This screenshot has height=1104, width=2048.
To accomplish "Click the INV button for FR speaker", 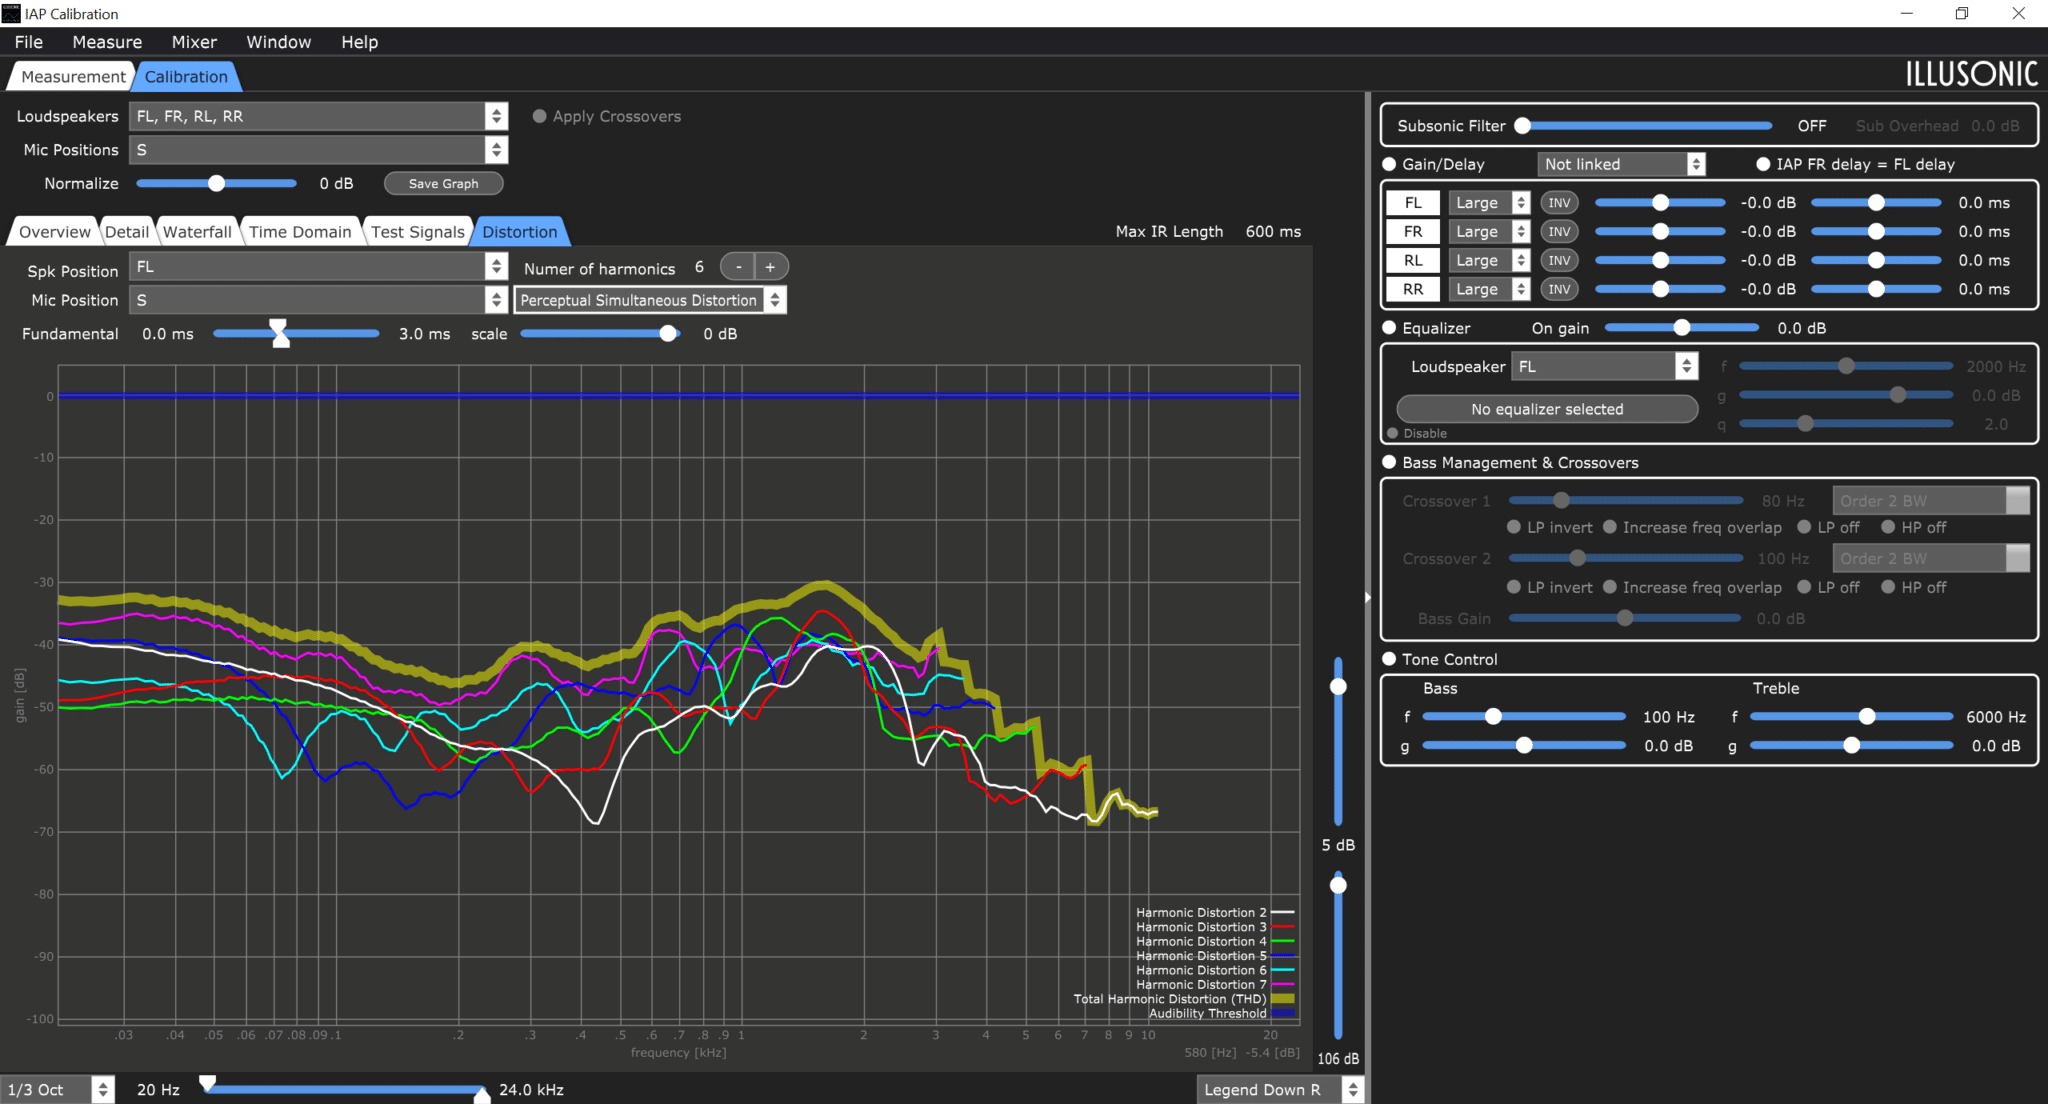I will point(1558,232).
